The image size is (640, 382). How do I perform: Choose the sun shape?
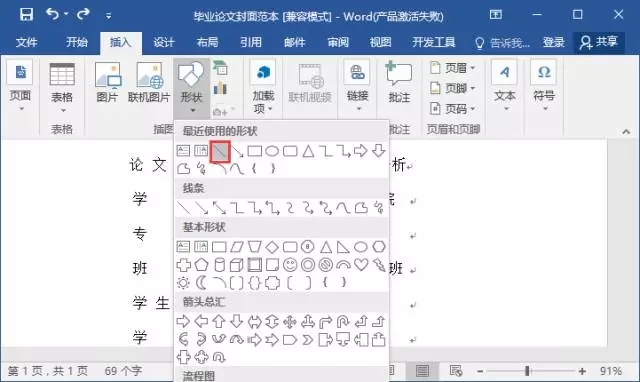click(183, 282)
